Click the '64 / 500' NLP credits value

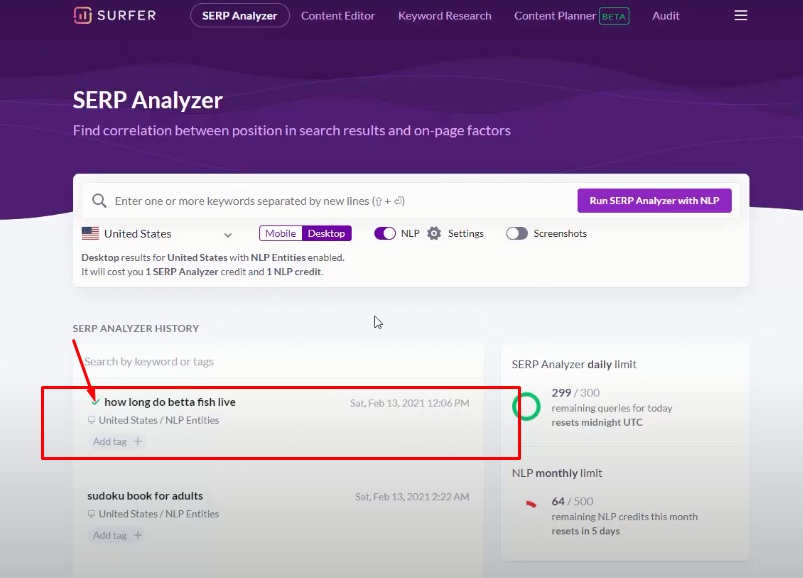573,501
